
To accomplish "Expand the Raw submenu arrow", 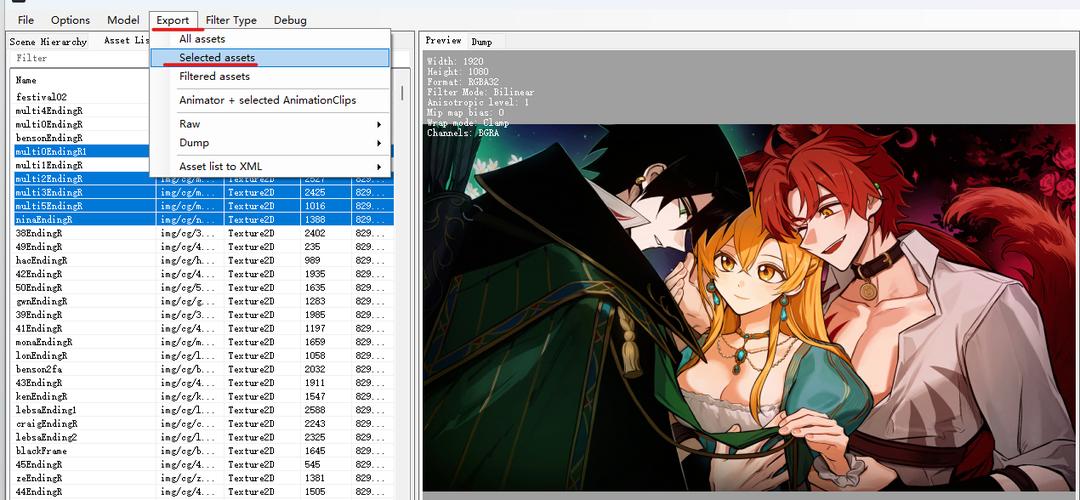I will pos(379,125).
